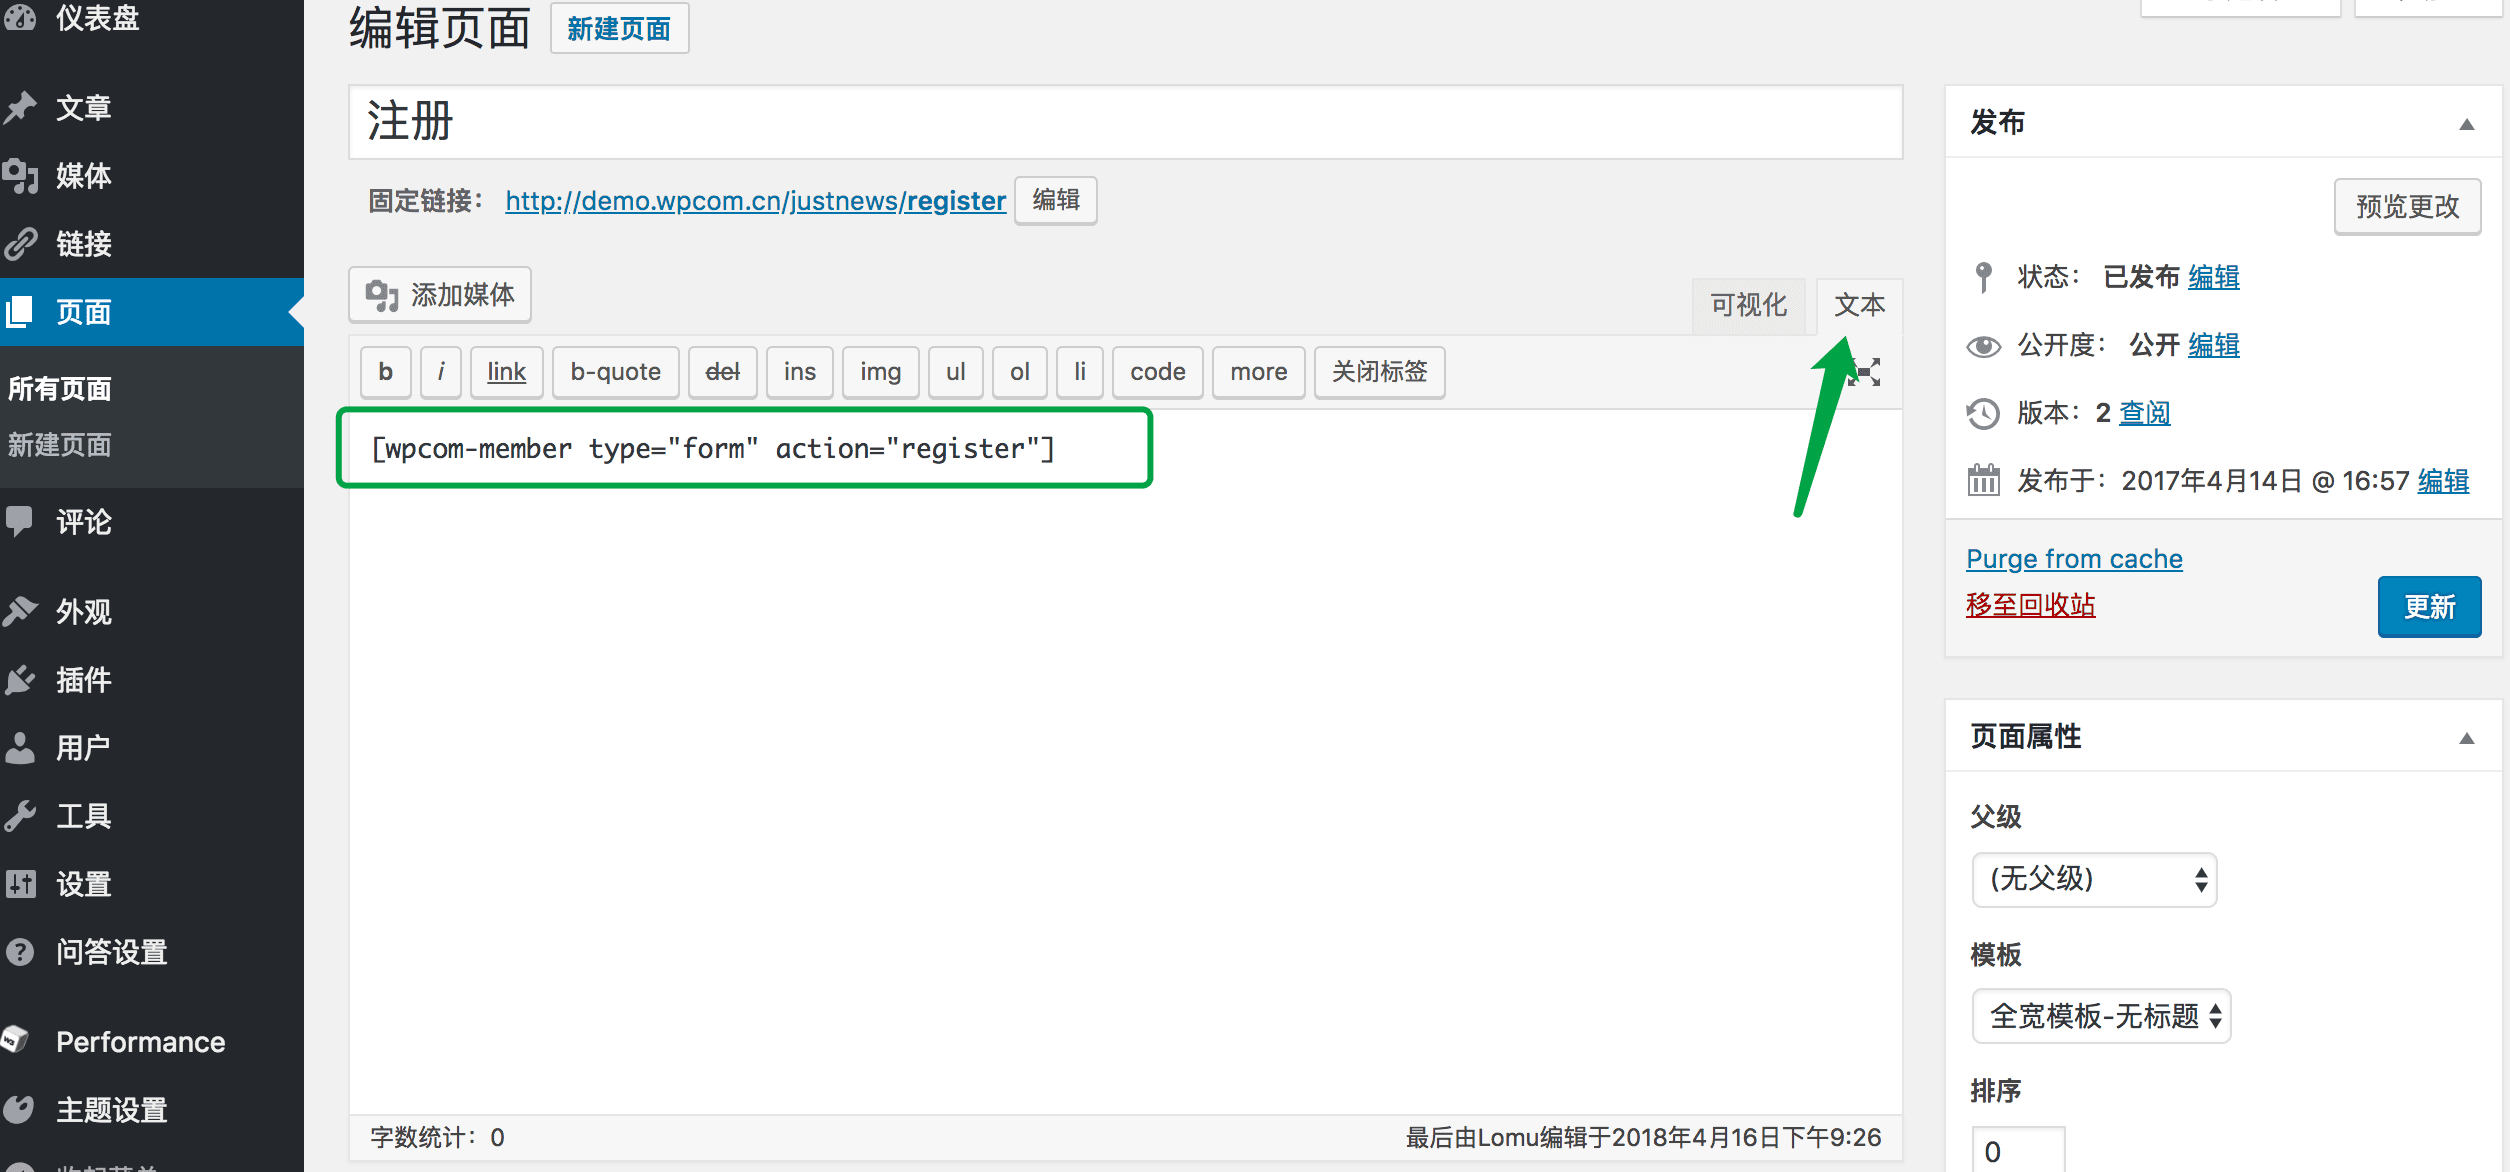Open the Users menu
2510x1172 pixels.
83,748
